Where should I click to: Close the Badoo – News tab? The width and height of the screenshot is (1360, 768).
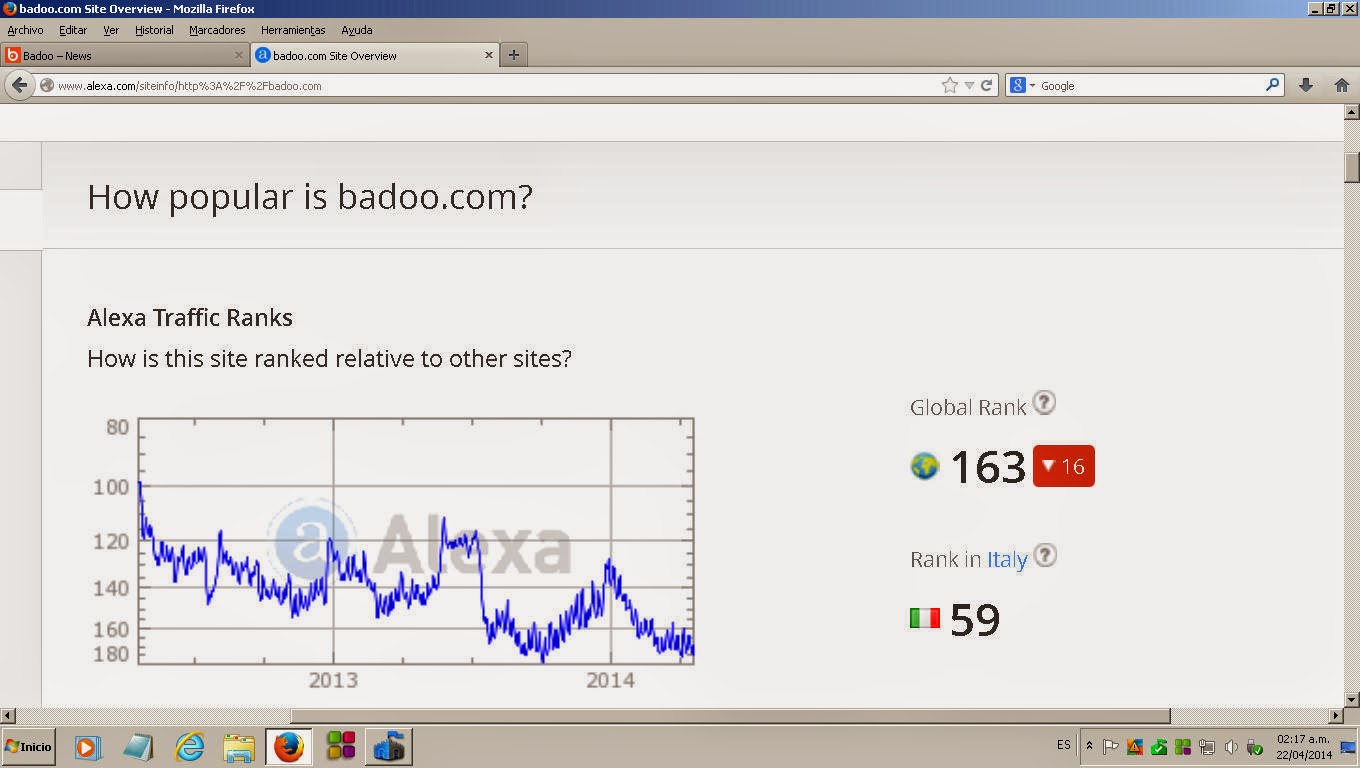pyautogui.click(x=238, y=55)
